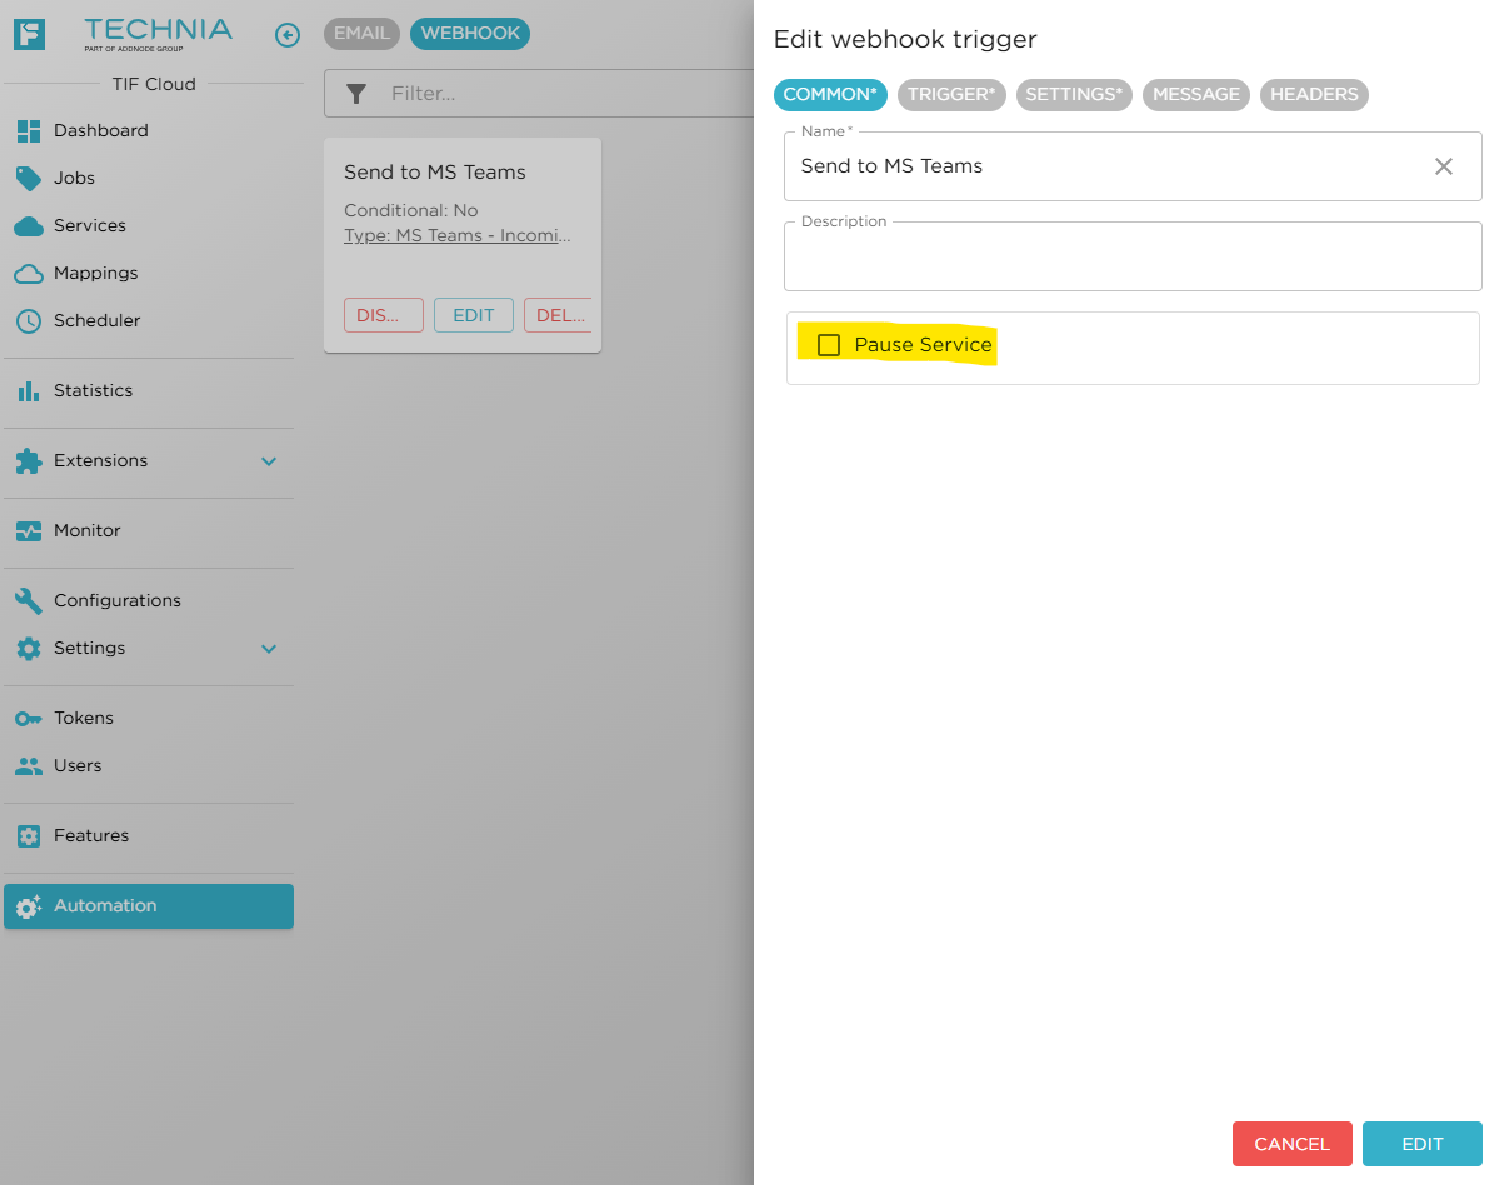The height and width of the screenshot is (1185, 1498).
Task: Expand the Settings submenu chevron
Action: point(268,649)
